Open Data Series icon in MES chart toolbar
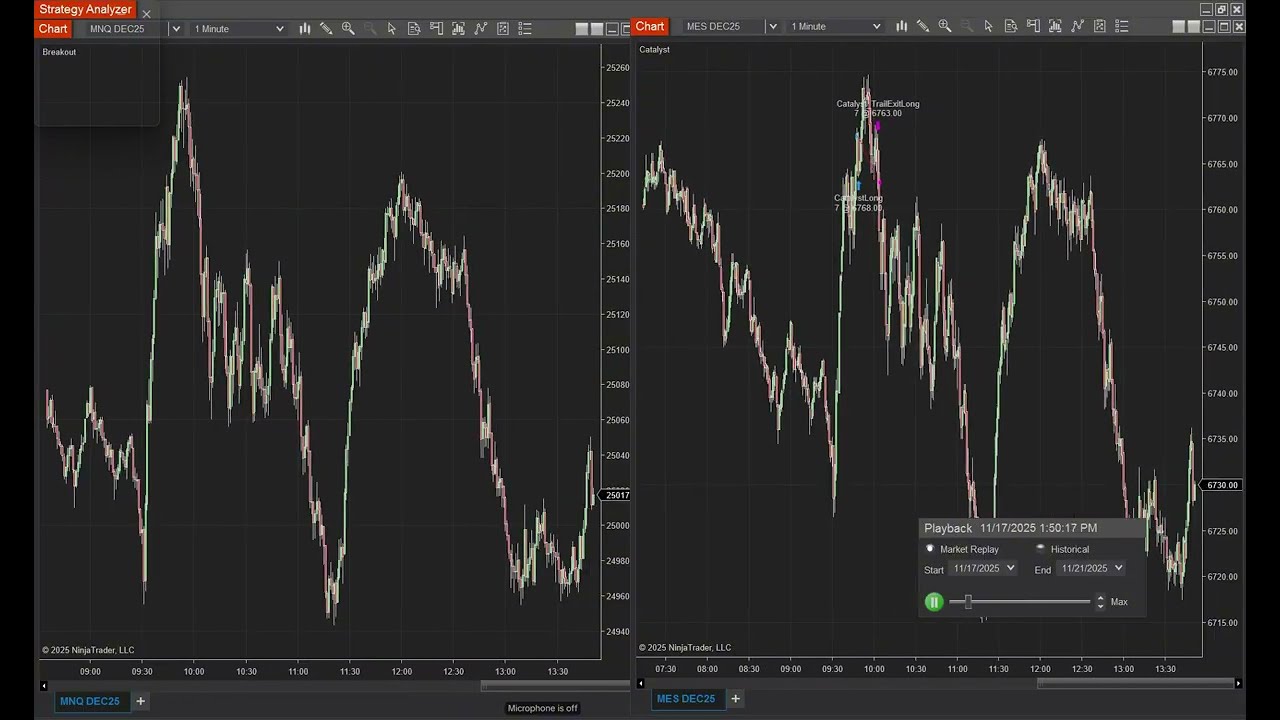The width and height of the screenshot is (1280, 720). pos(1055,27)
